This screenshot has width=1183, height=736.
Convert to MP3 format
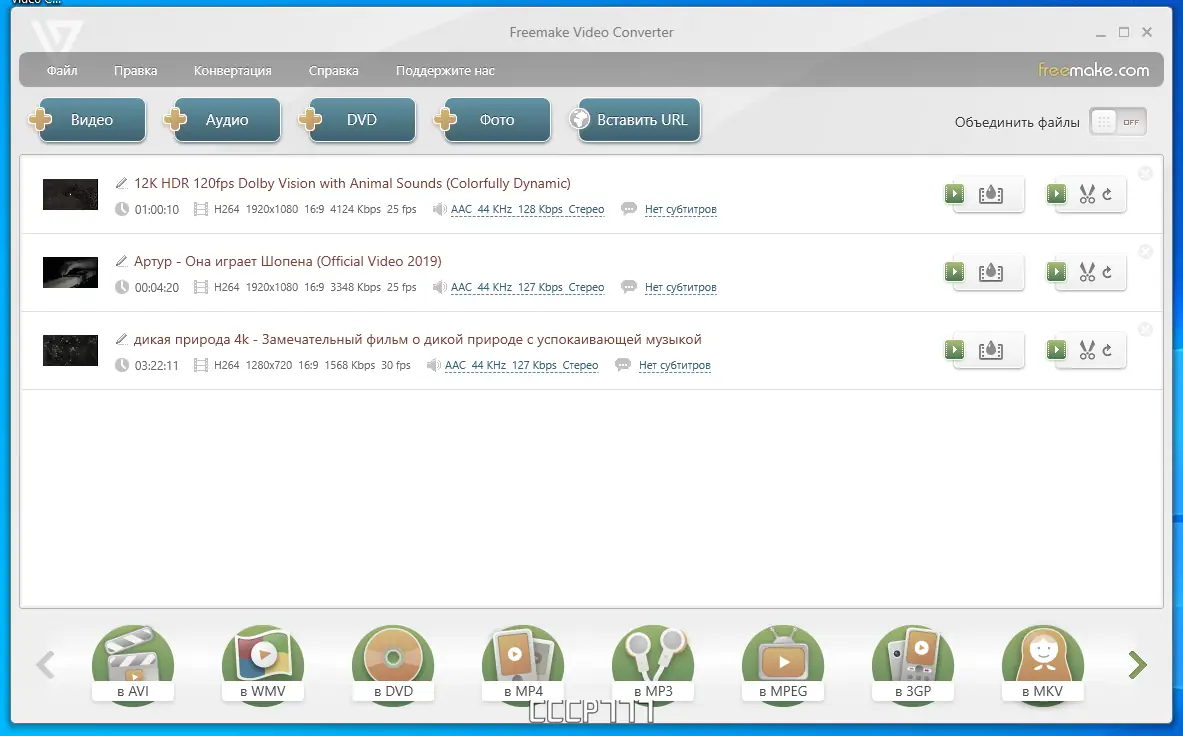pos(653,664)
